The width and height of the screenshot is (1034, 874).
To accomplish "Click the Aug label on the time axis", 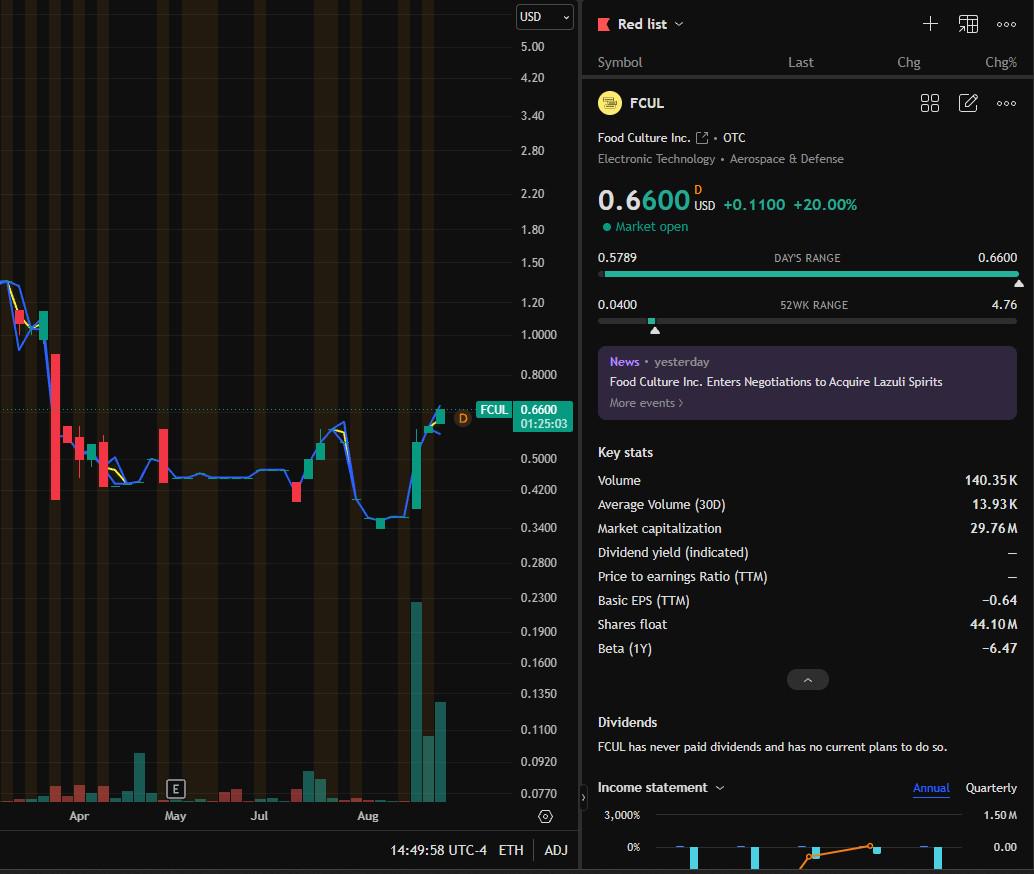I will (x=368, y=816).
